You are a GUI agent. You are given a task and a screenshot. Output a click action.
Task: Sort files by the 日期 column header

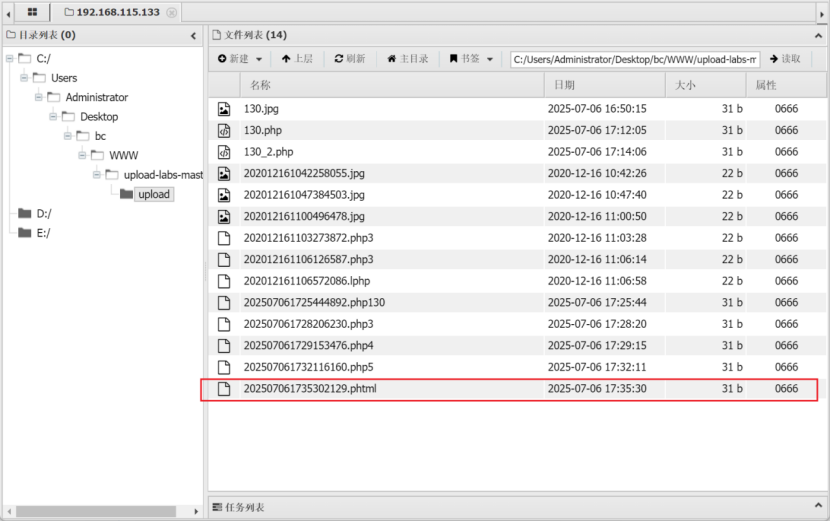point(605,85)
